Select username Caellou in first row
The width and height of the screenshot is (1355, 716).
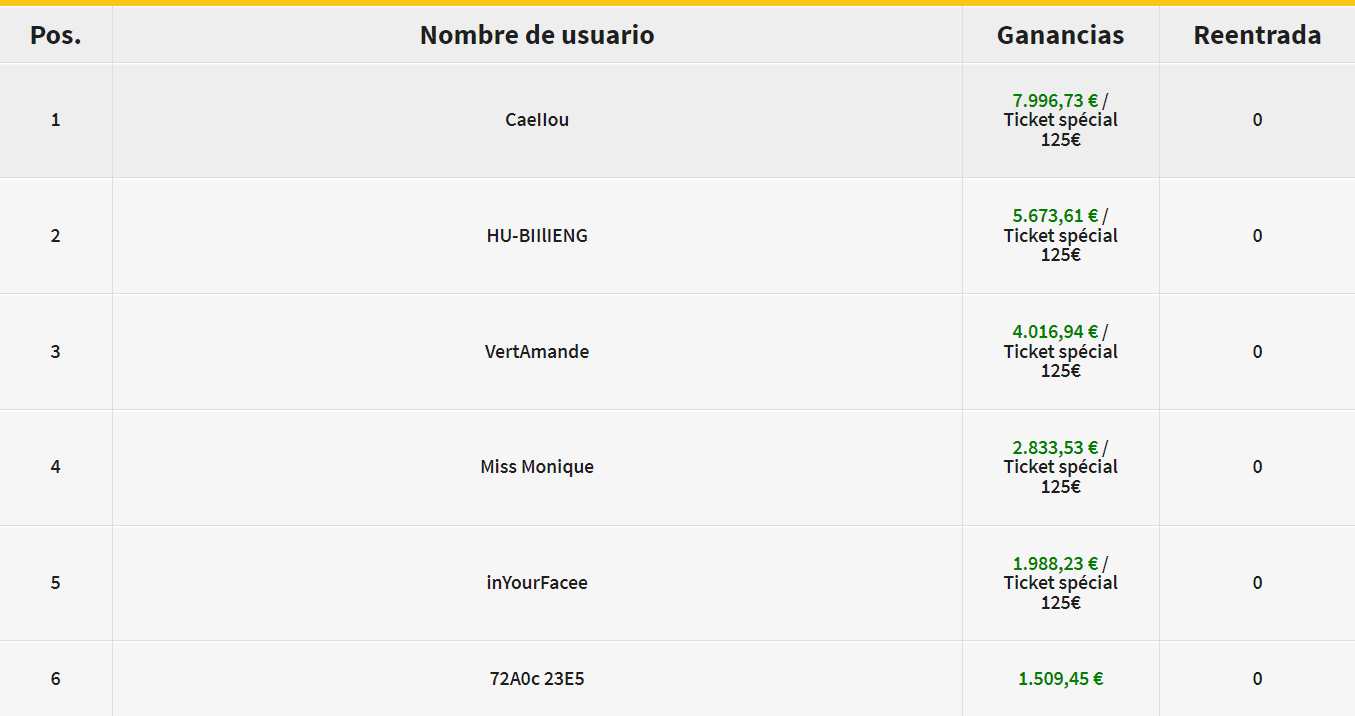537,120
